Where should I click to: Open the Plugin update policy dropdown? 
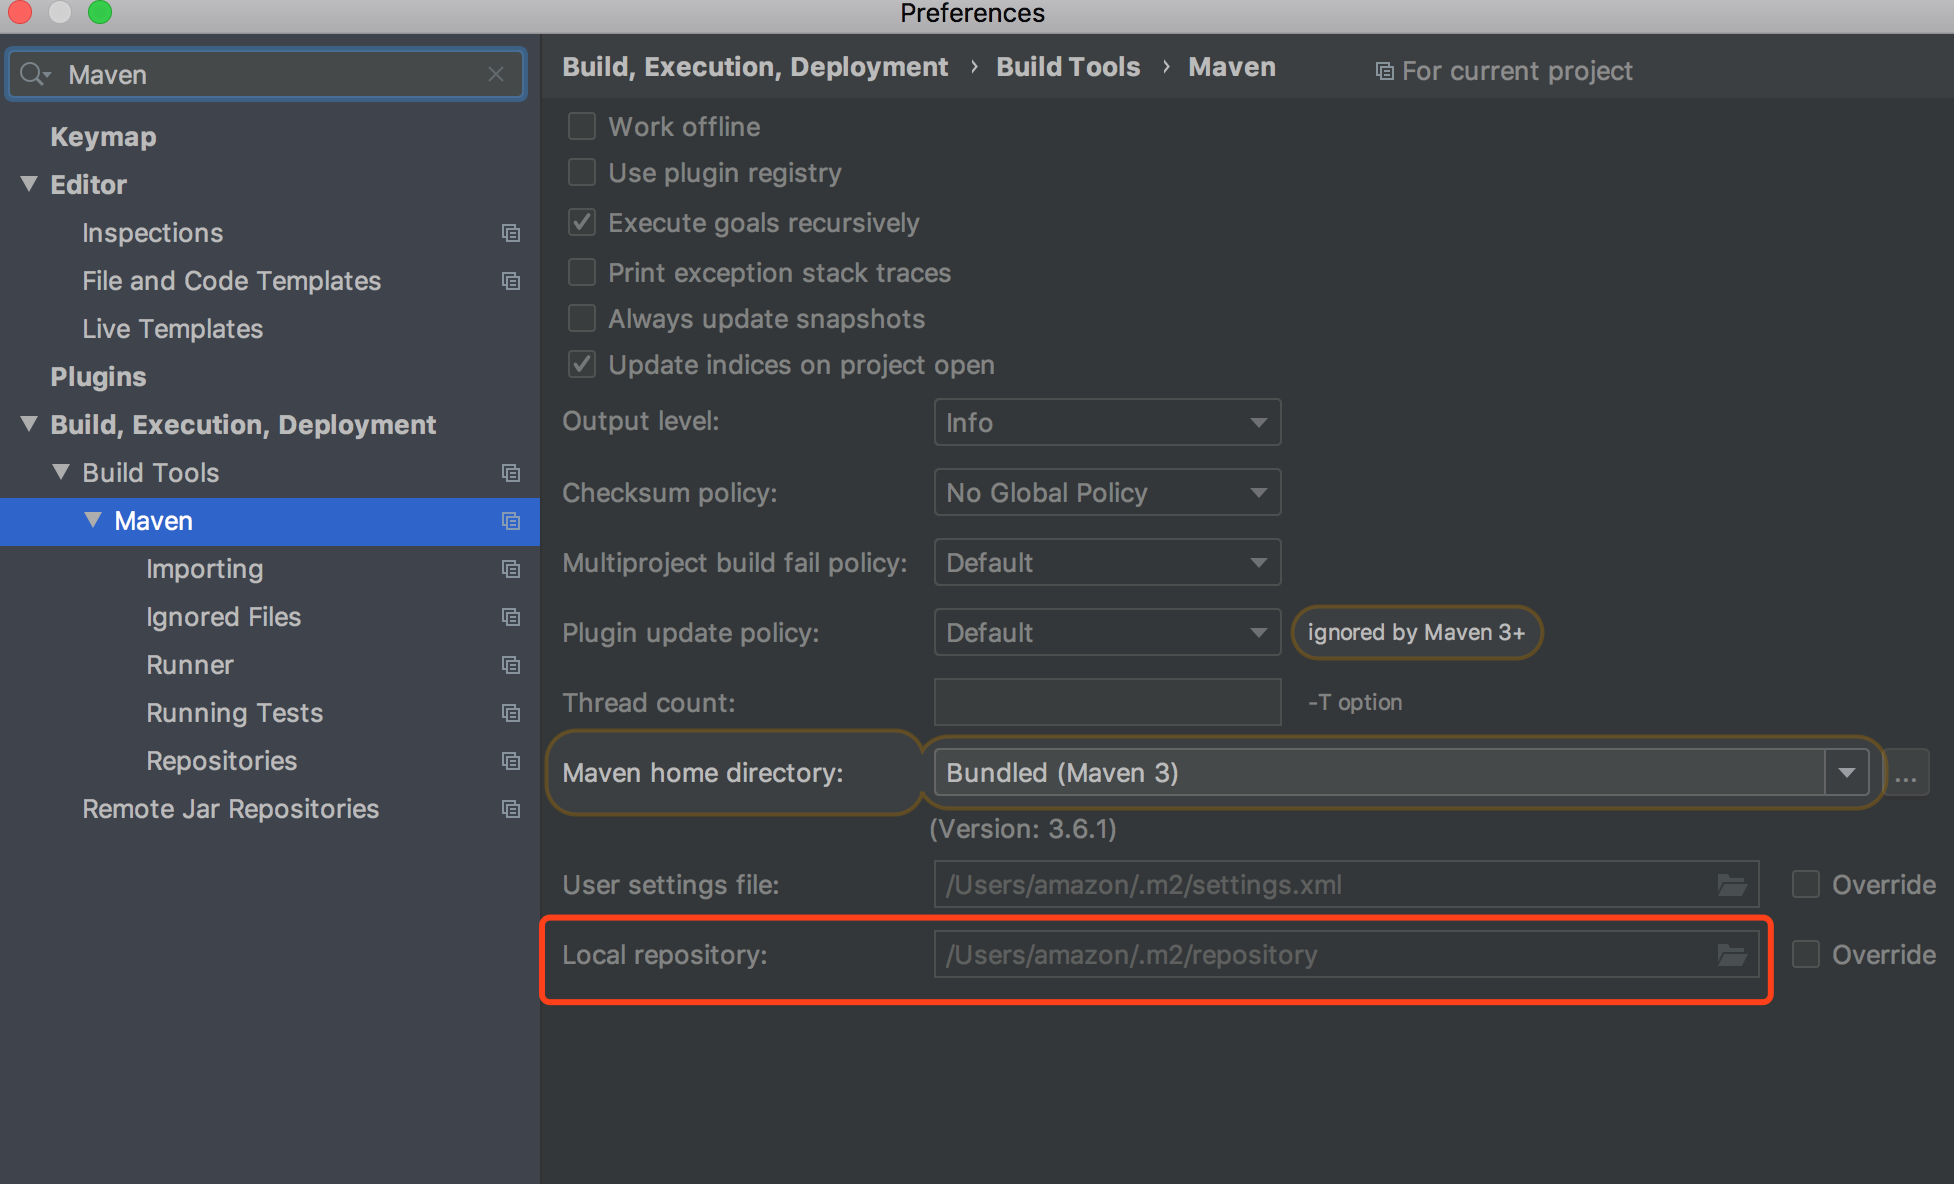coord(1107,632)
